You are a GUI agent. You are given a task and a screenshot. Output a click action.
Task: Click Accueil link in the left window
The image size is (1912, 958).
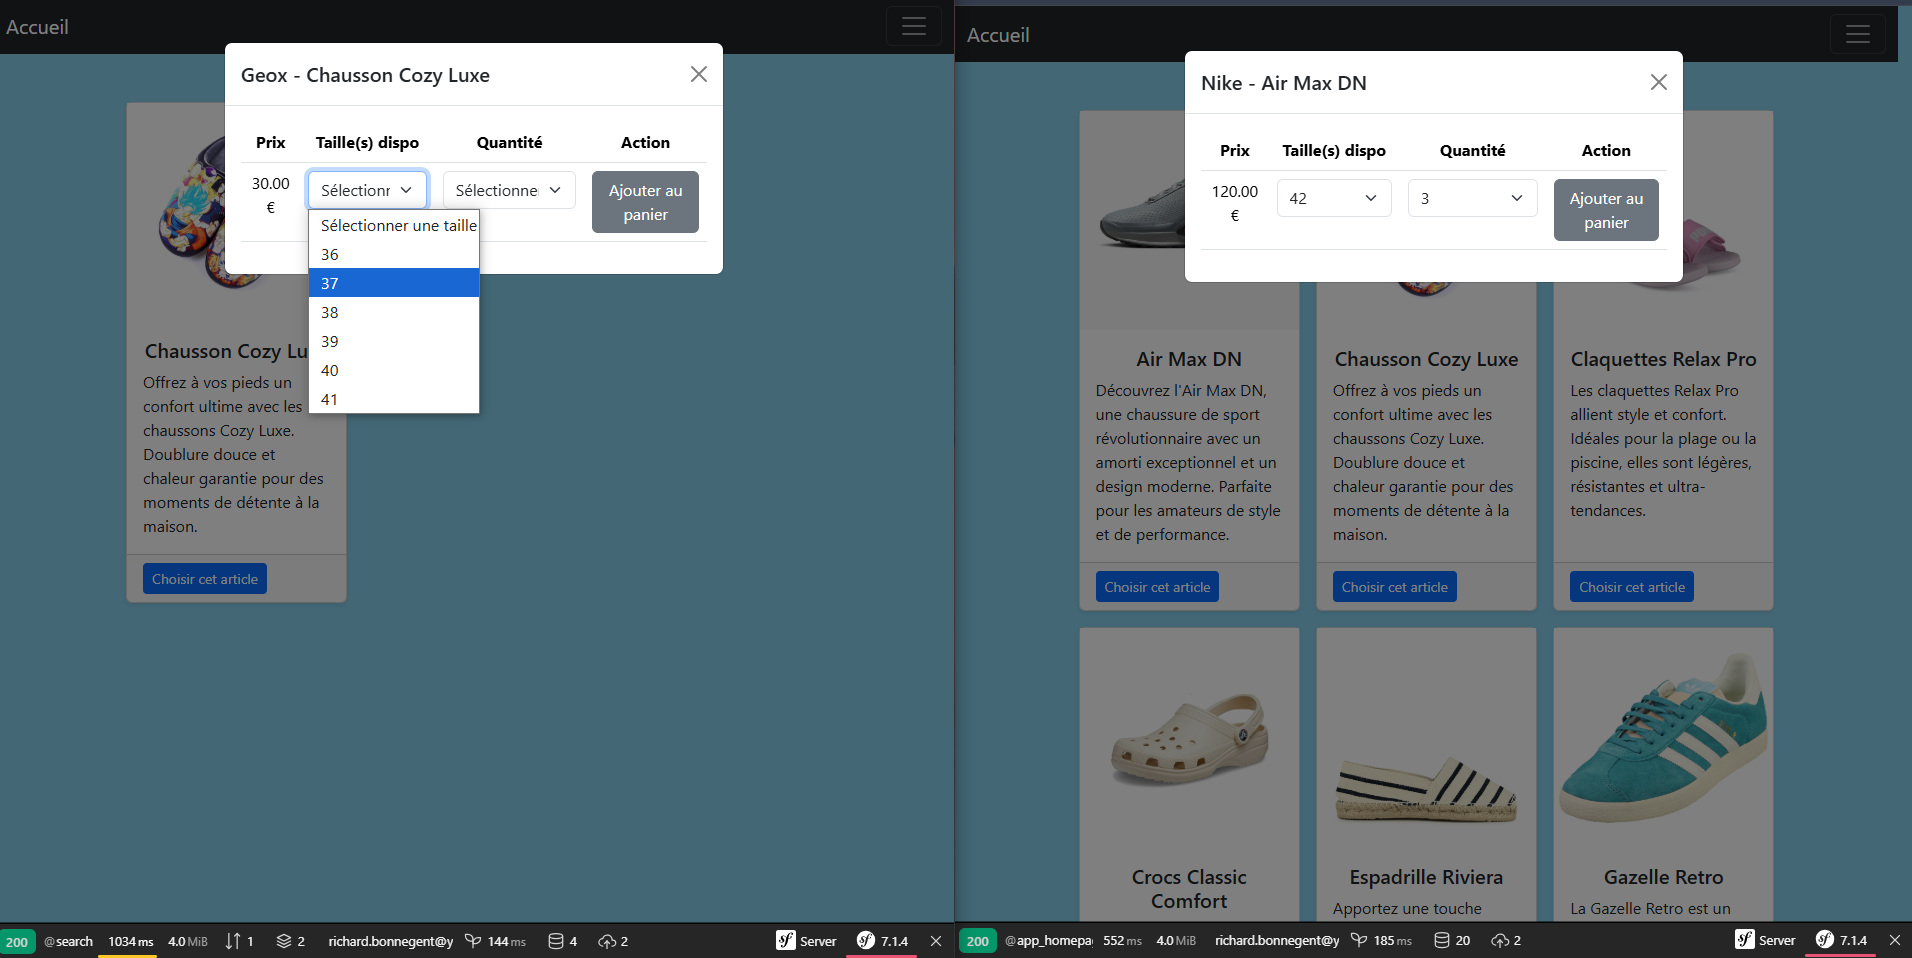(x=37, y=27)
